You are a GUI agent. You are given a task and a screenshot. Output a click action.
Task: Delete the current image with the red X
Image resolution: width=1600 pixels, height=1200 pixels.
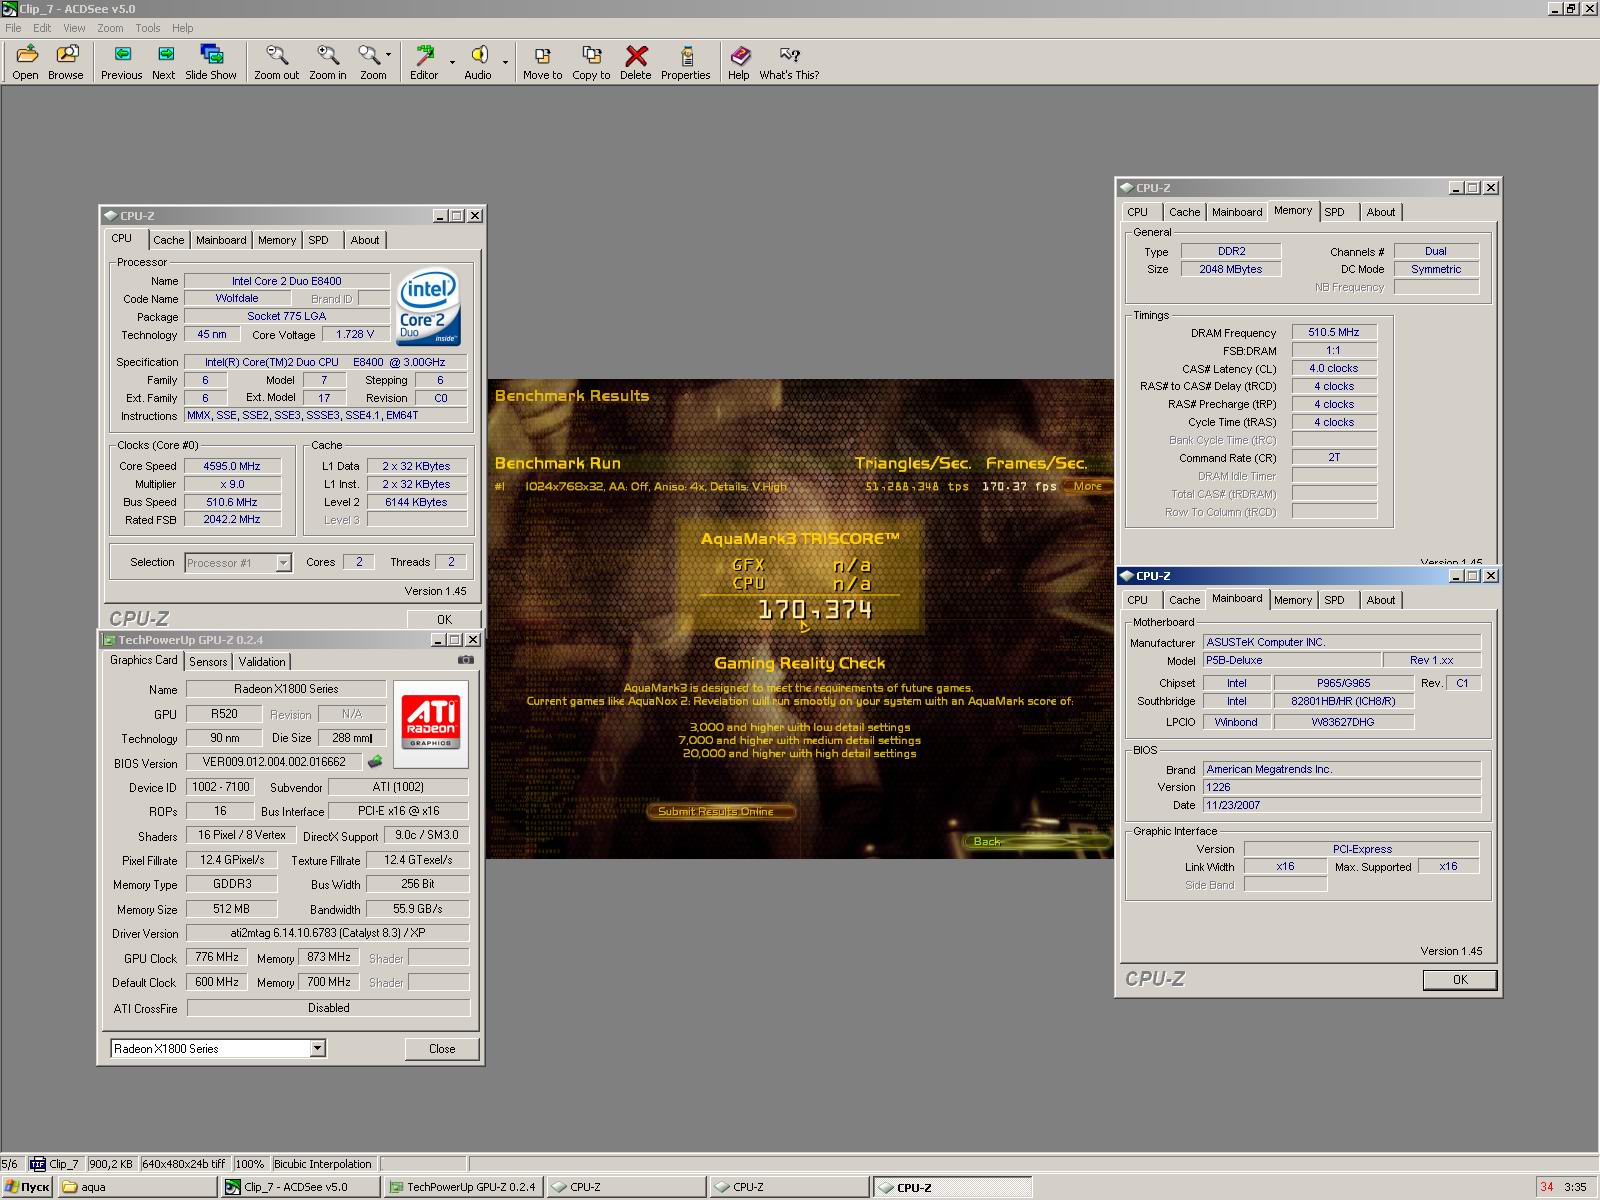[x=635, y=62]
